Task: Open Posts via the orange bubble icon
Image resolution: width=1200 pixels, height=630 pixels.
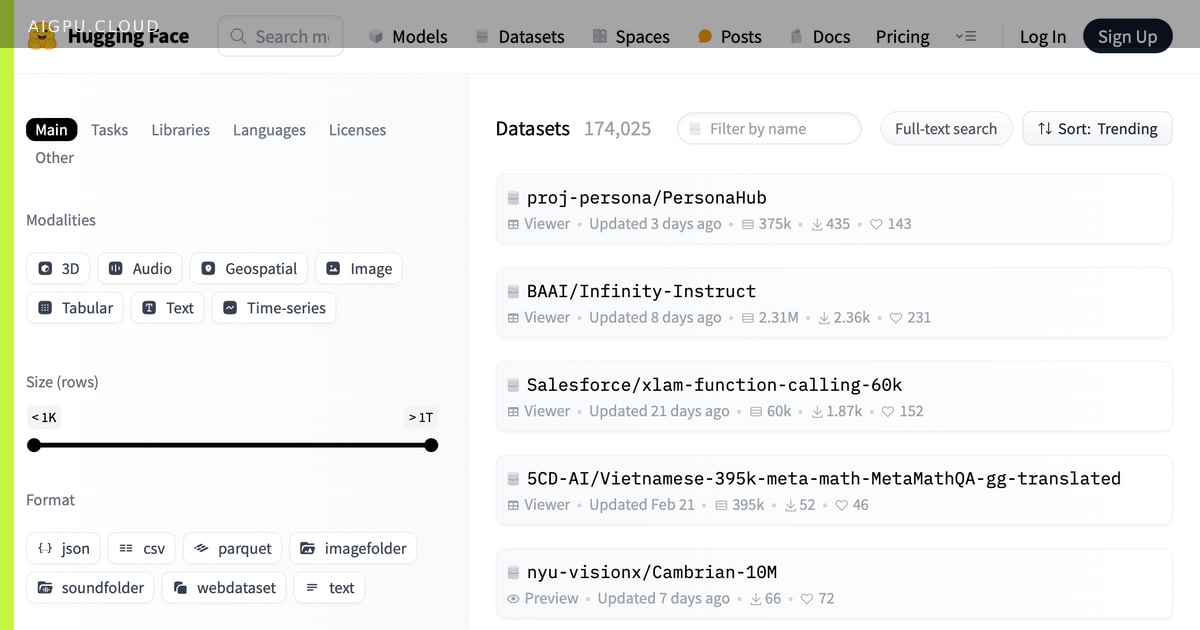Action: click(705, 36)
